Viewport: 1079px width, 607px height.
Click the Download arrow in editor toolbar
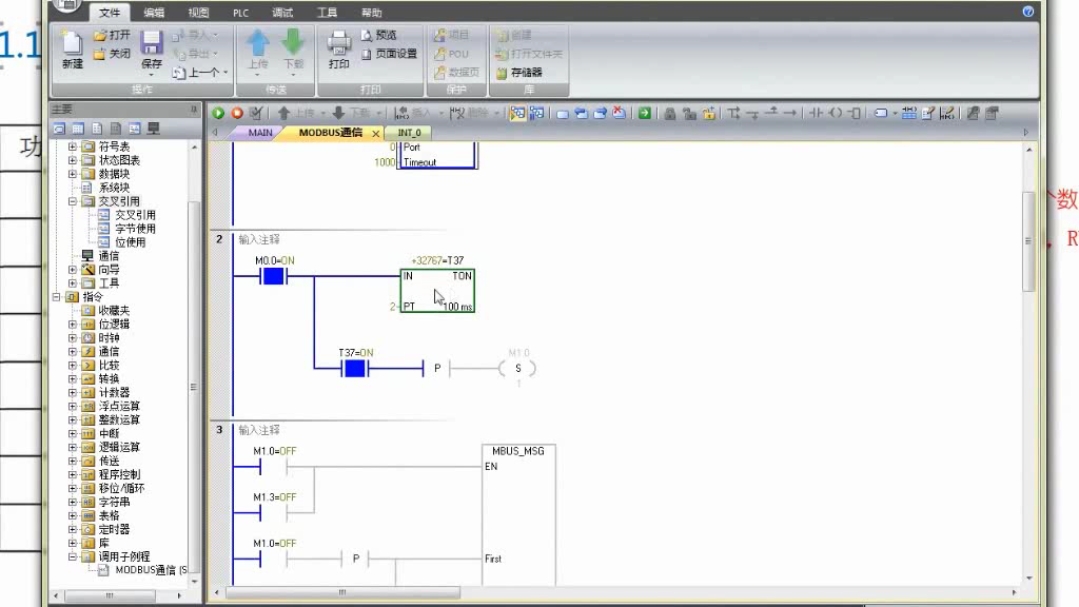point(338,113)
